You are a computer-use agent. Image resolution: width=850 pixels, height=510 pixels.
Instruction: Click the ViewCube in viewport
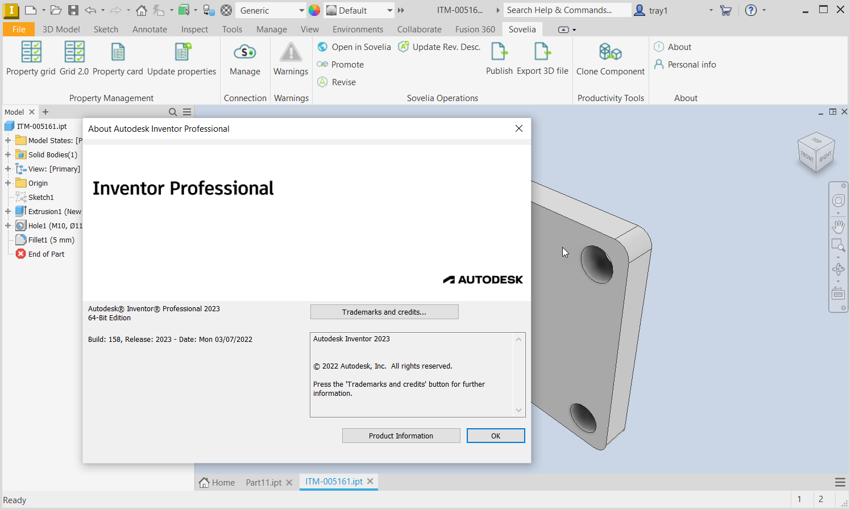pyautogui.click(x=816, y=152)
